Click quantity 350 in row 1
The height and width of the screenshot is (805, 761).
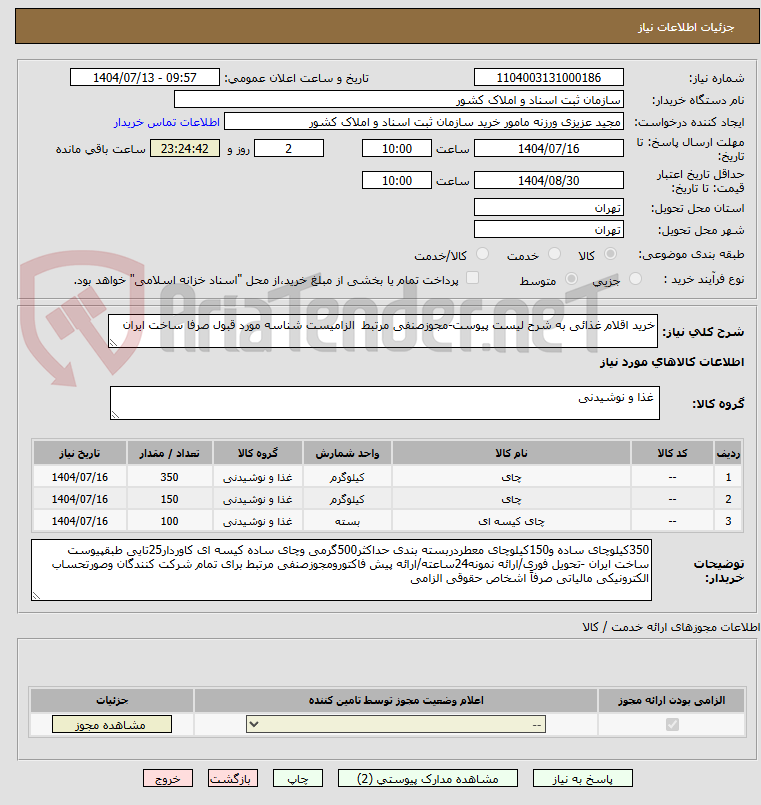coord(169,477)
